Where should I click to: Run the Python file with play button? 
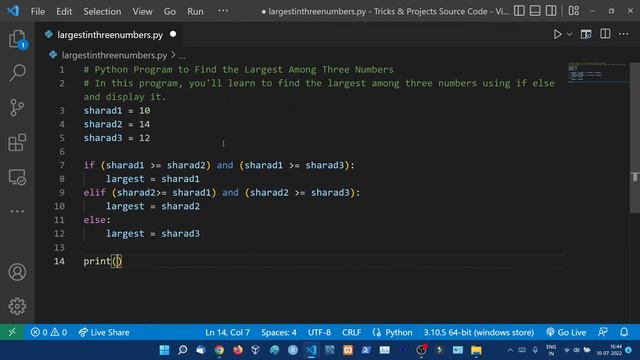557,34
